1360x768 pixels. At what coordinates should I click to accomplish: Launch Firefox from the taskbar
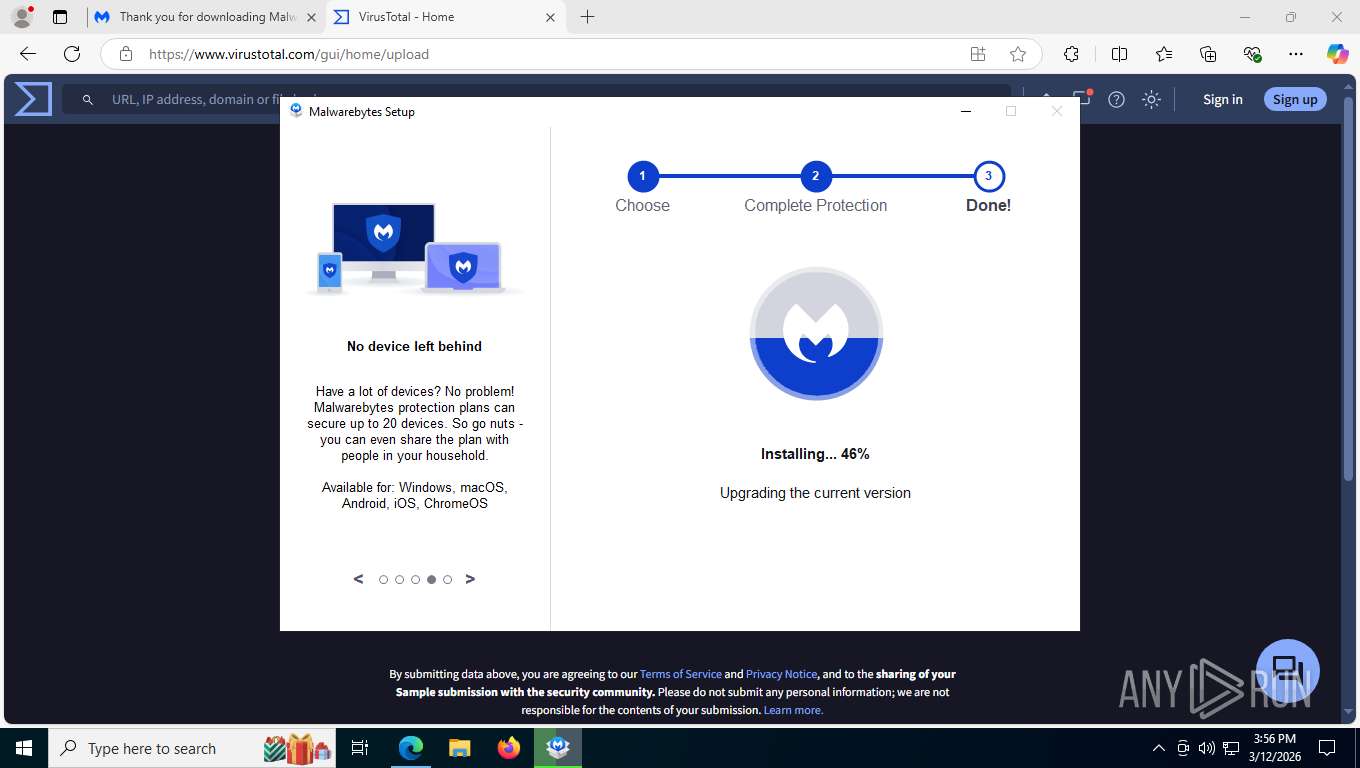point(509,748)
